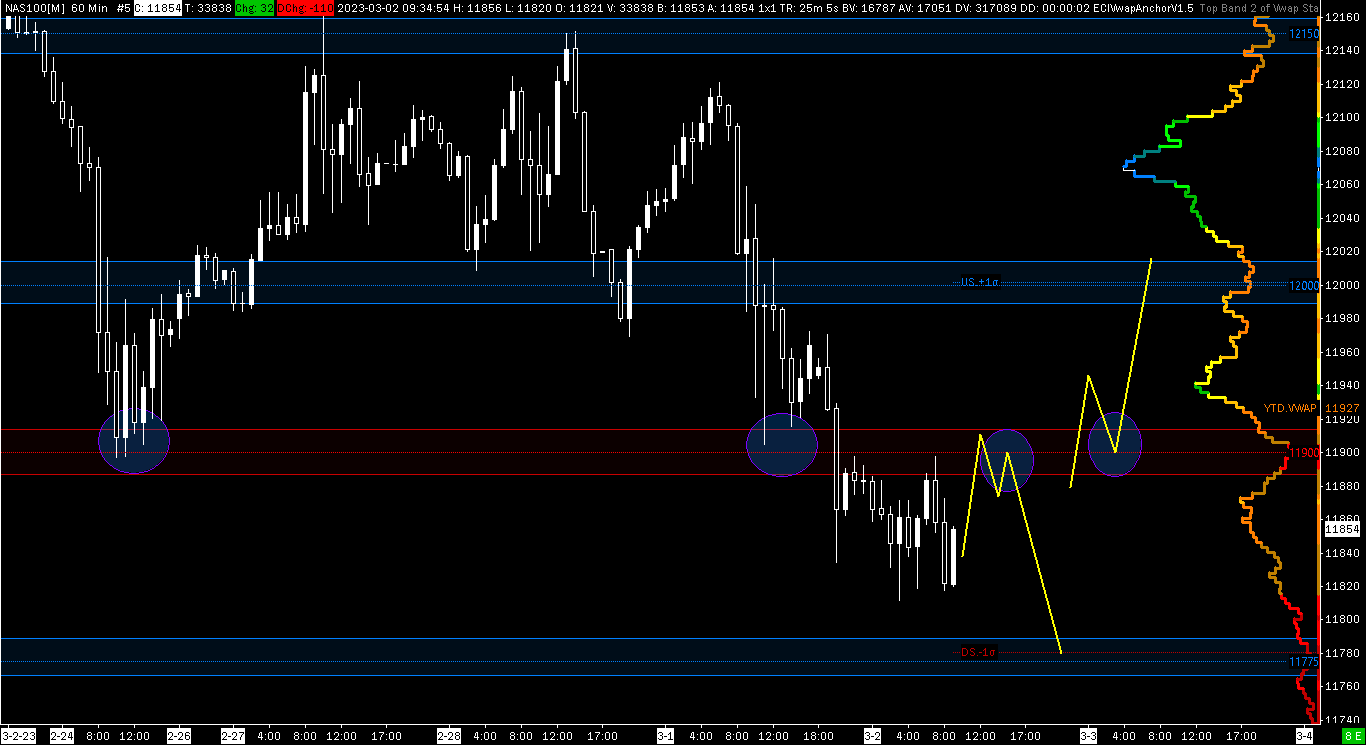Select the 3-1 date marker
The height and width of the screenshot is (745, 1366).
click(665, 736)
